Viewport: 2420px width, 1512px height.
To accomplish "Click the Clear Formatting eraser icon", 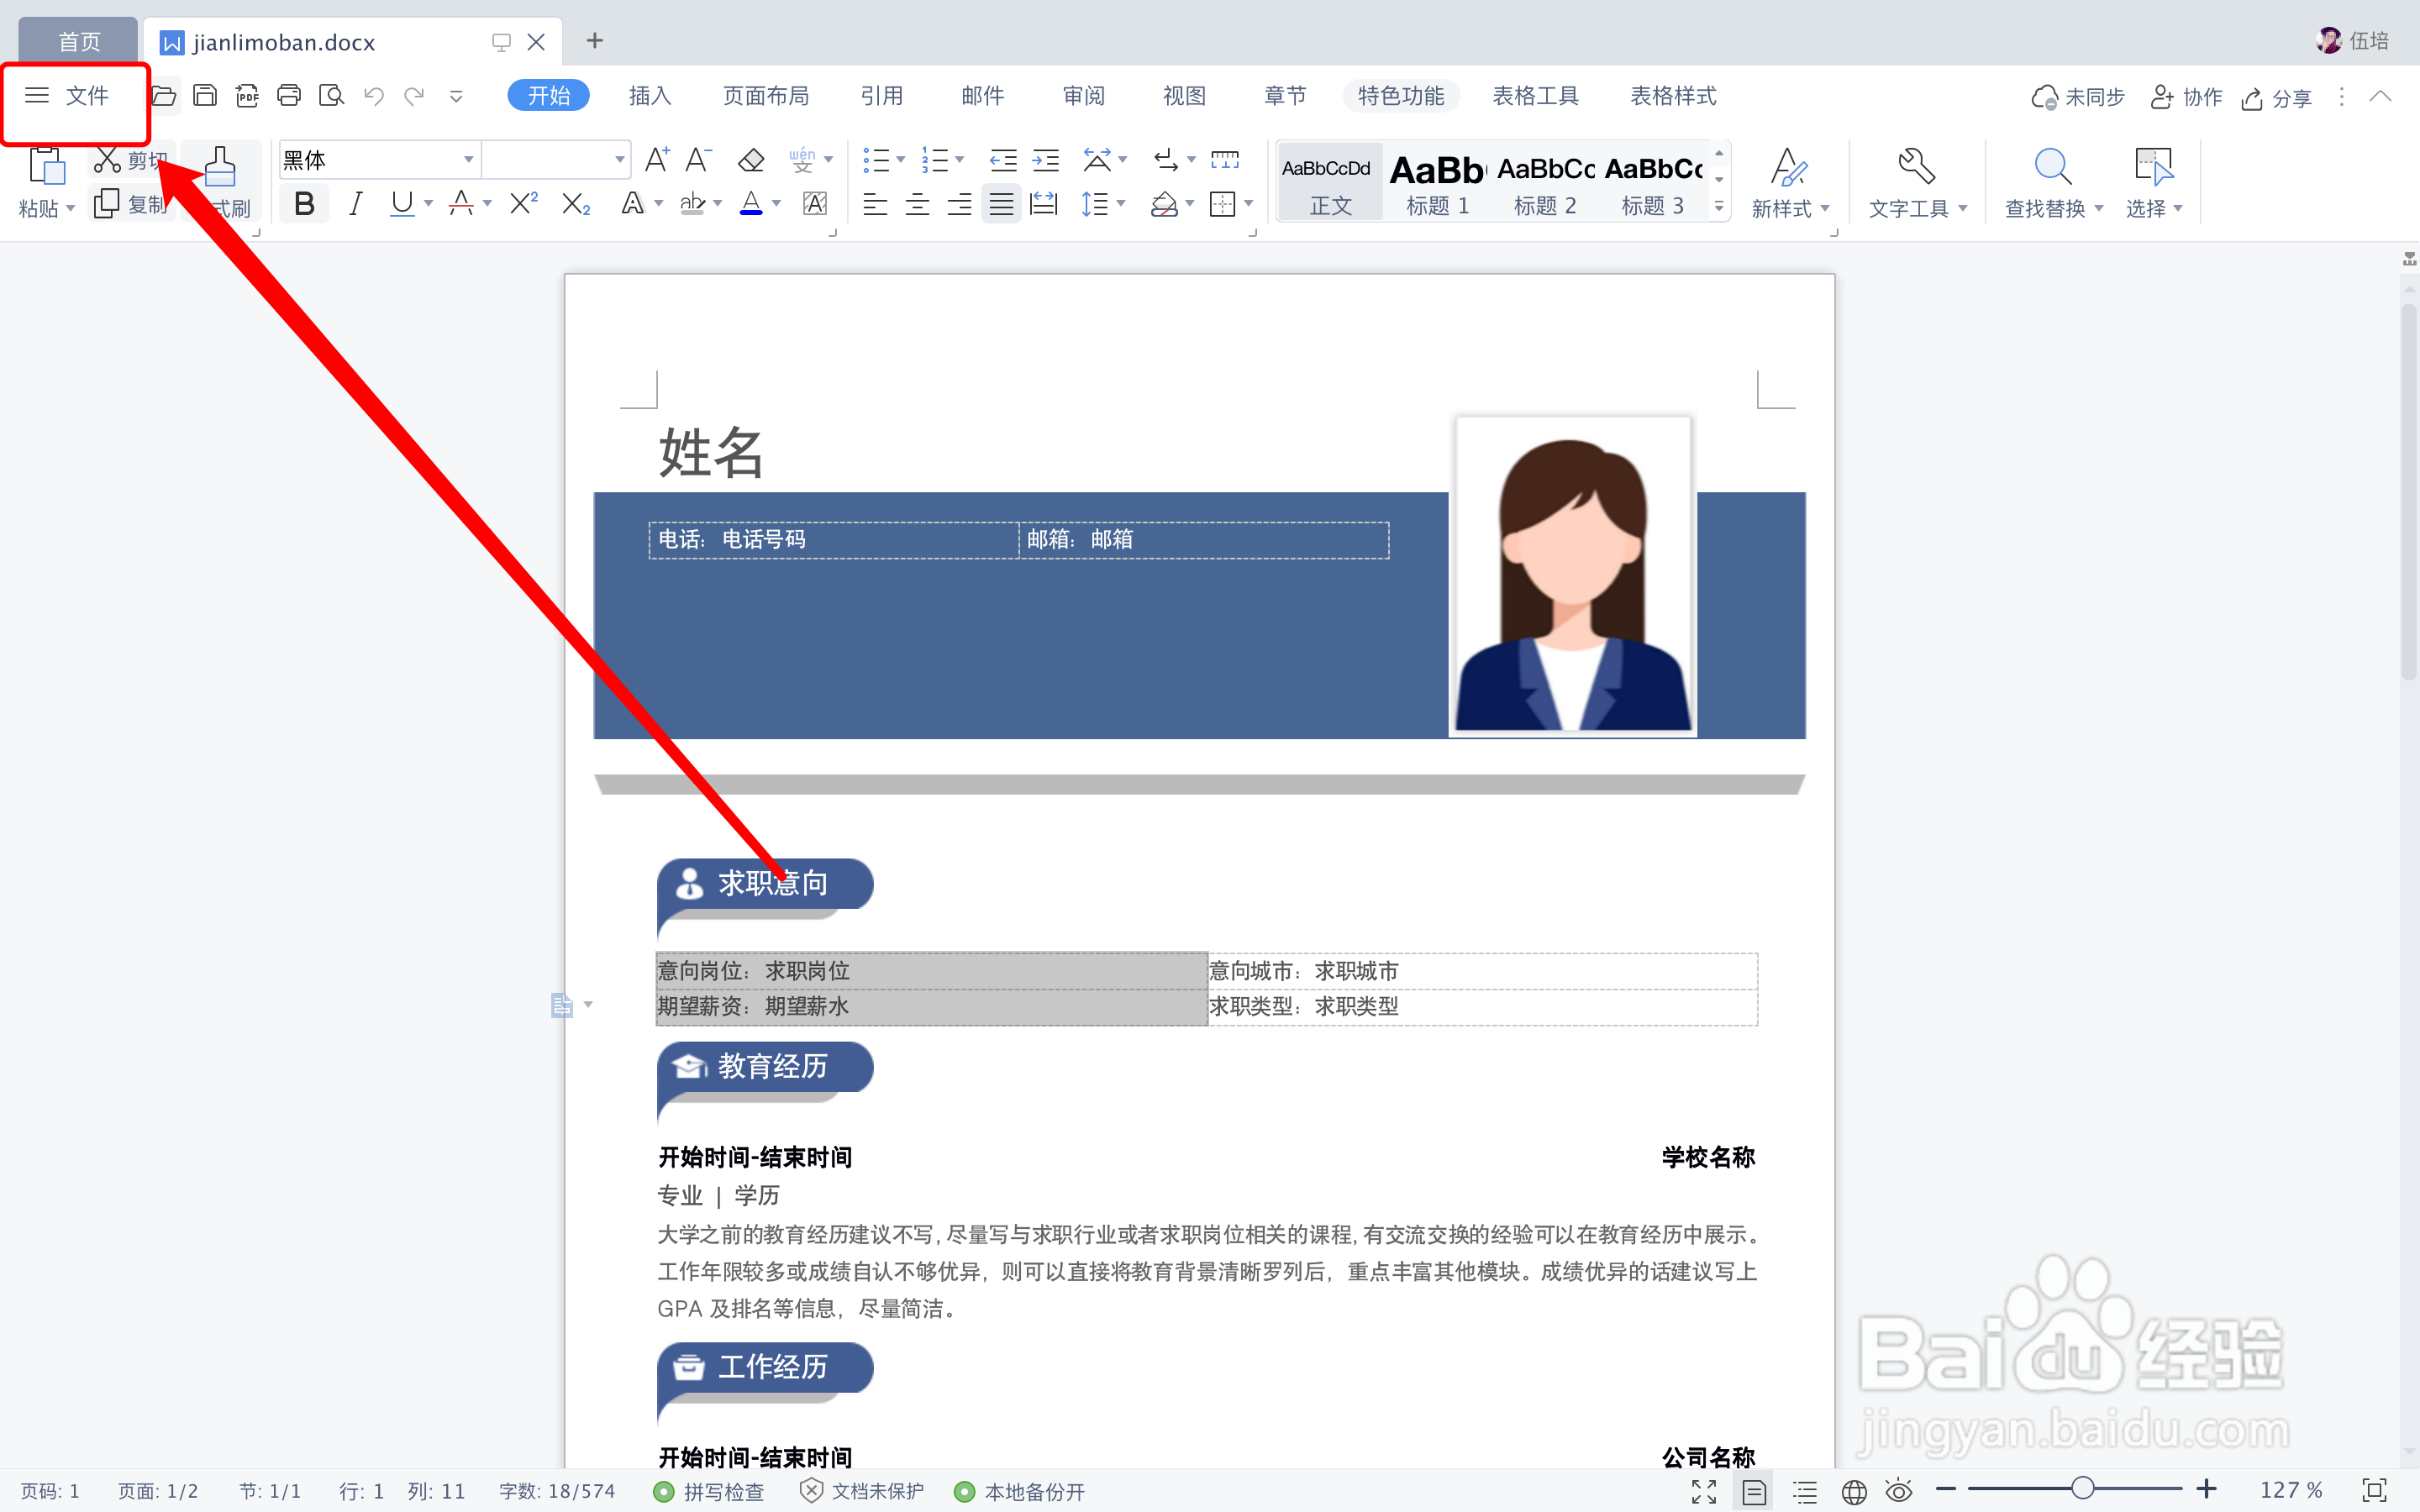I will point(751,160).
